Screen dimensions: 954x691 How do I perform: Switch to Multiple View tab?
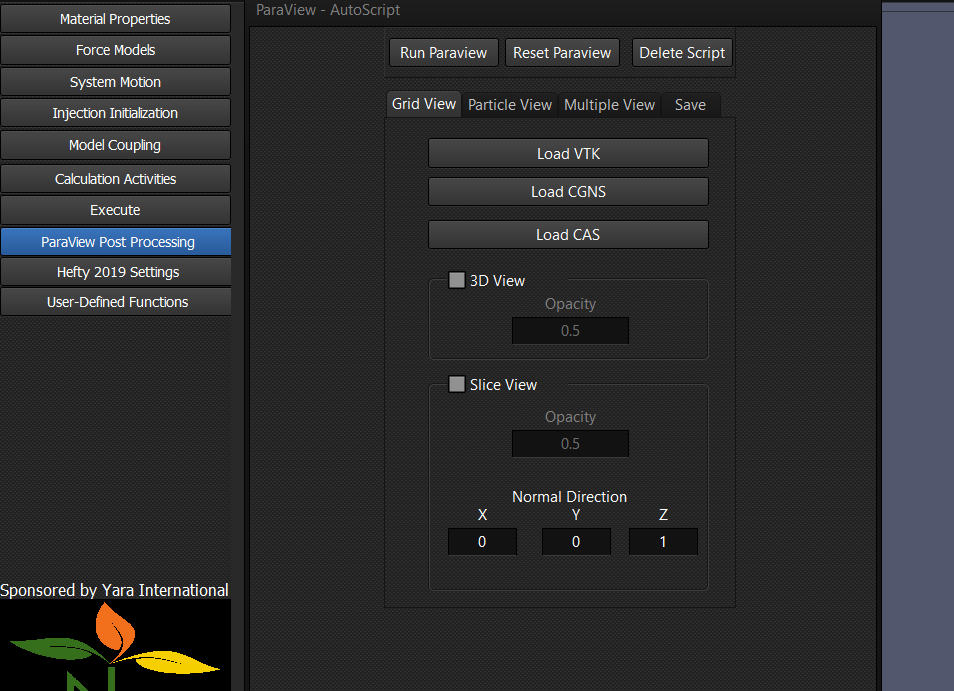(609, 105)
